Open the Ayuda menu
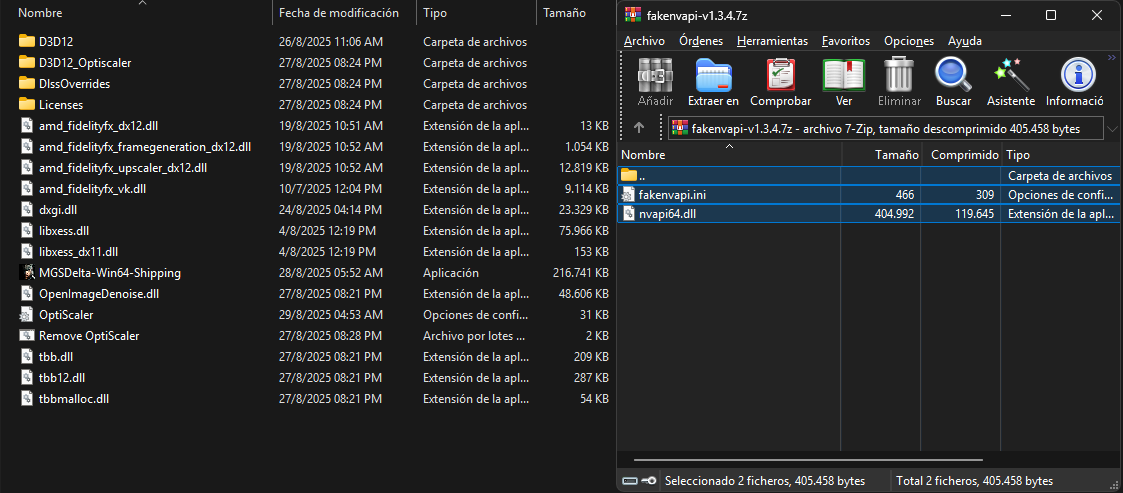The width and height of the screenshot is (1123, 493). tap(965, 41)
